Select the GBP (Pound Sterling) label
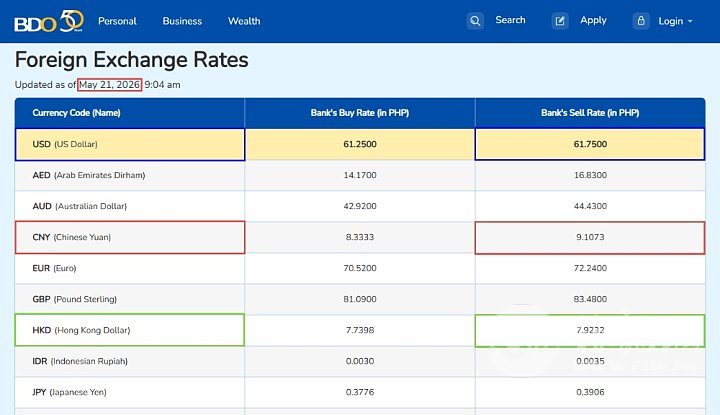 click(x=74, y=299)
